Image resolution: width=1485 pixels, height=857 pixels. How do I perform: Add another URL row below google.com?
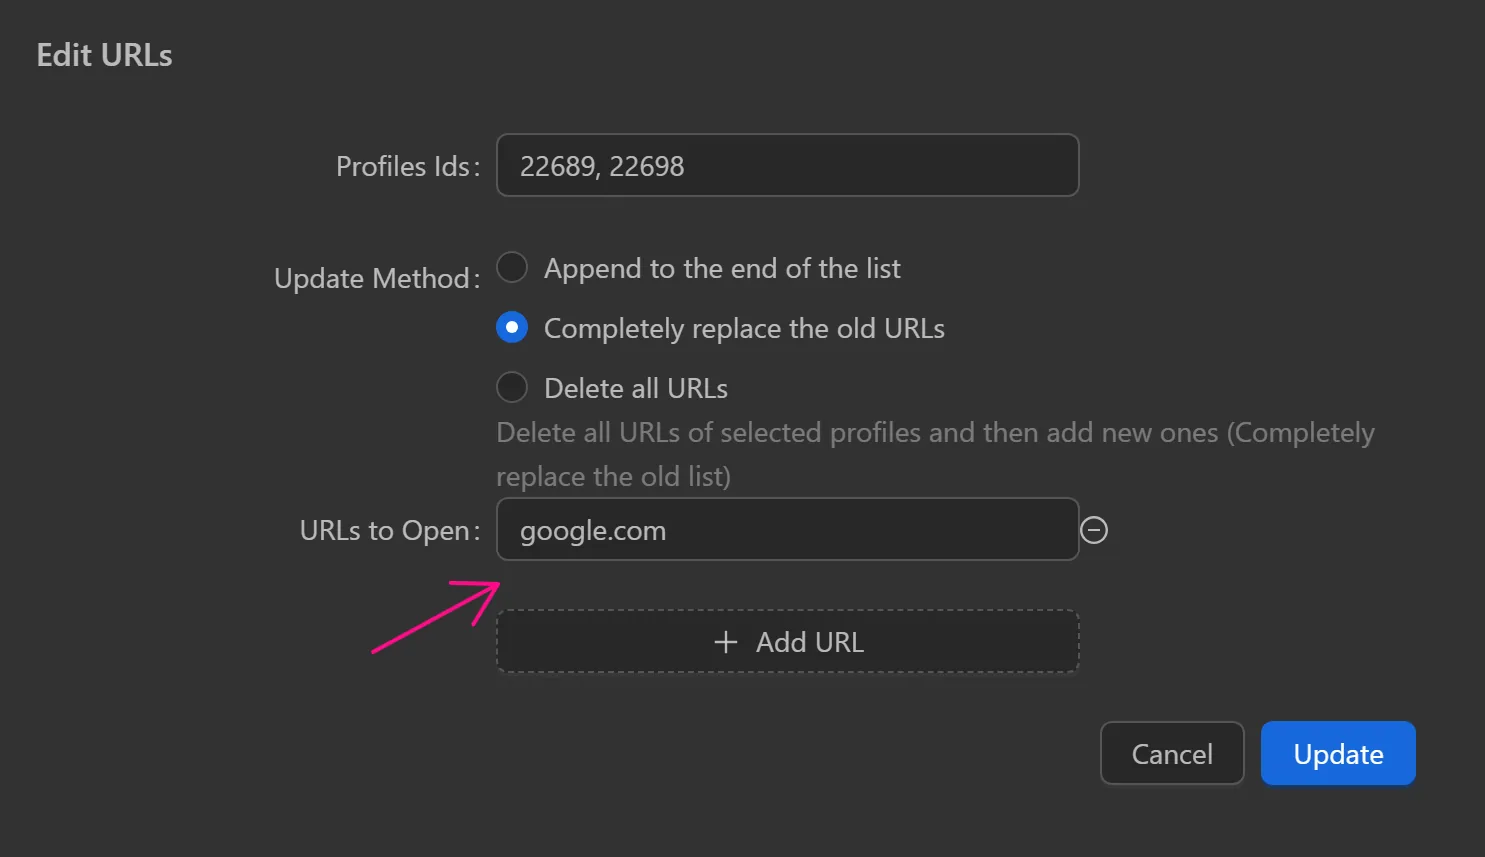[787, 641]
